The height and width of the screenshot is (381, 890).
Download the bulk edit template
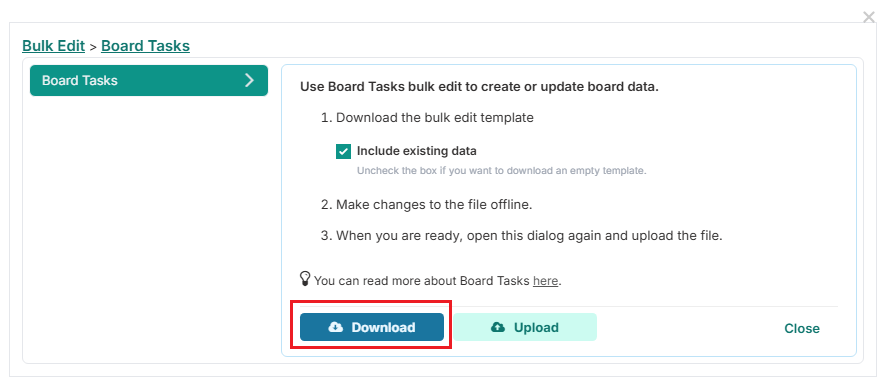click(x=372, y=327)
